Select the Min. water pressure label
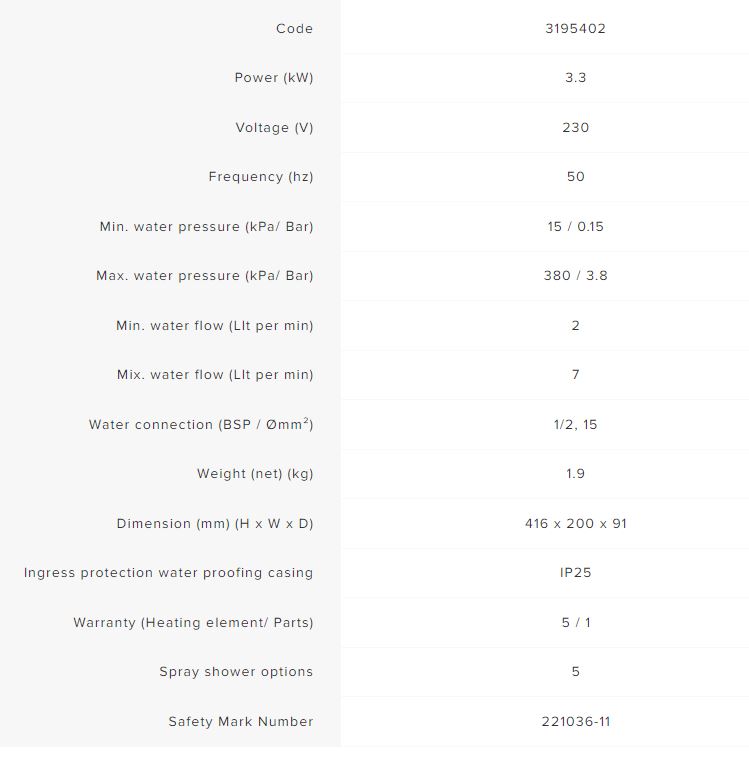749x763 pixels. [x=206, y=227]
